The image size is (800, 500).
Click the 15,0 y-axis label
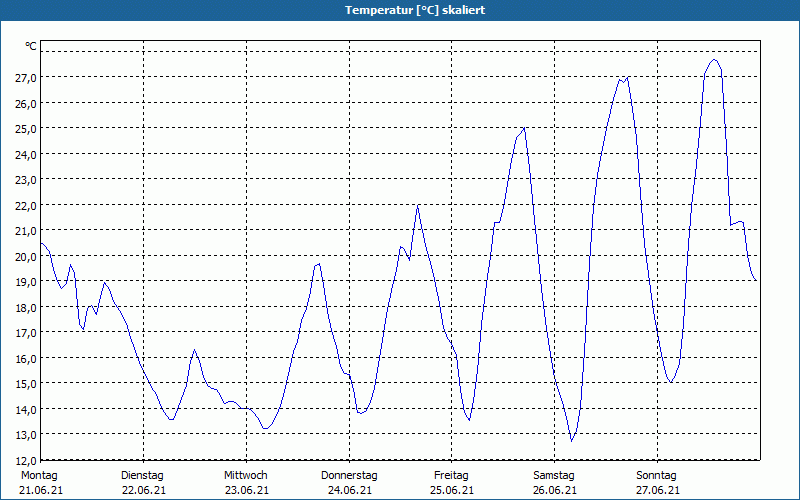[x=26, y=383]
